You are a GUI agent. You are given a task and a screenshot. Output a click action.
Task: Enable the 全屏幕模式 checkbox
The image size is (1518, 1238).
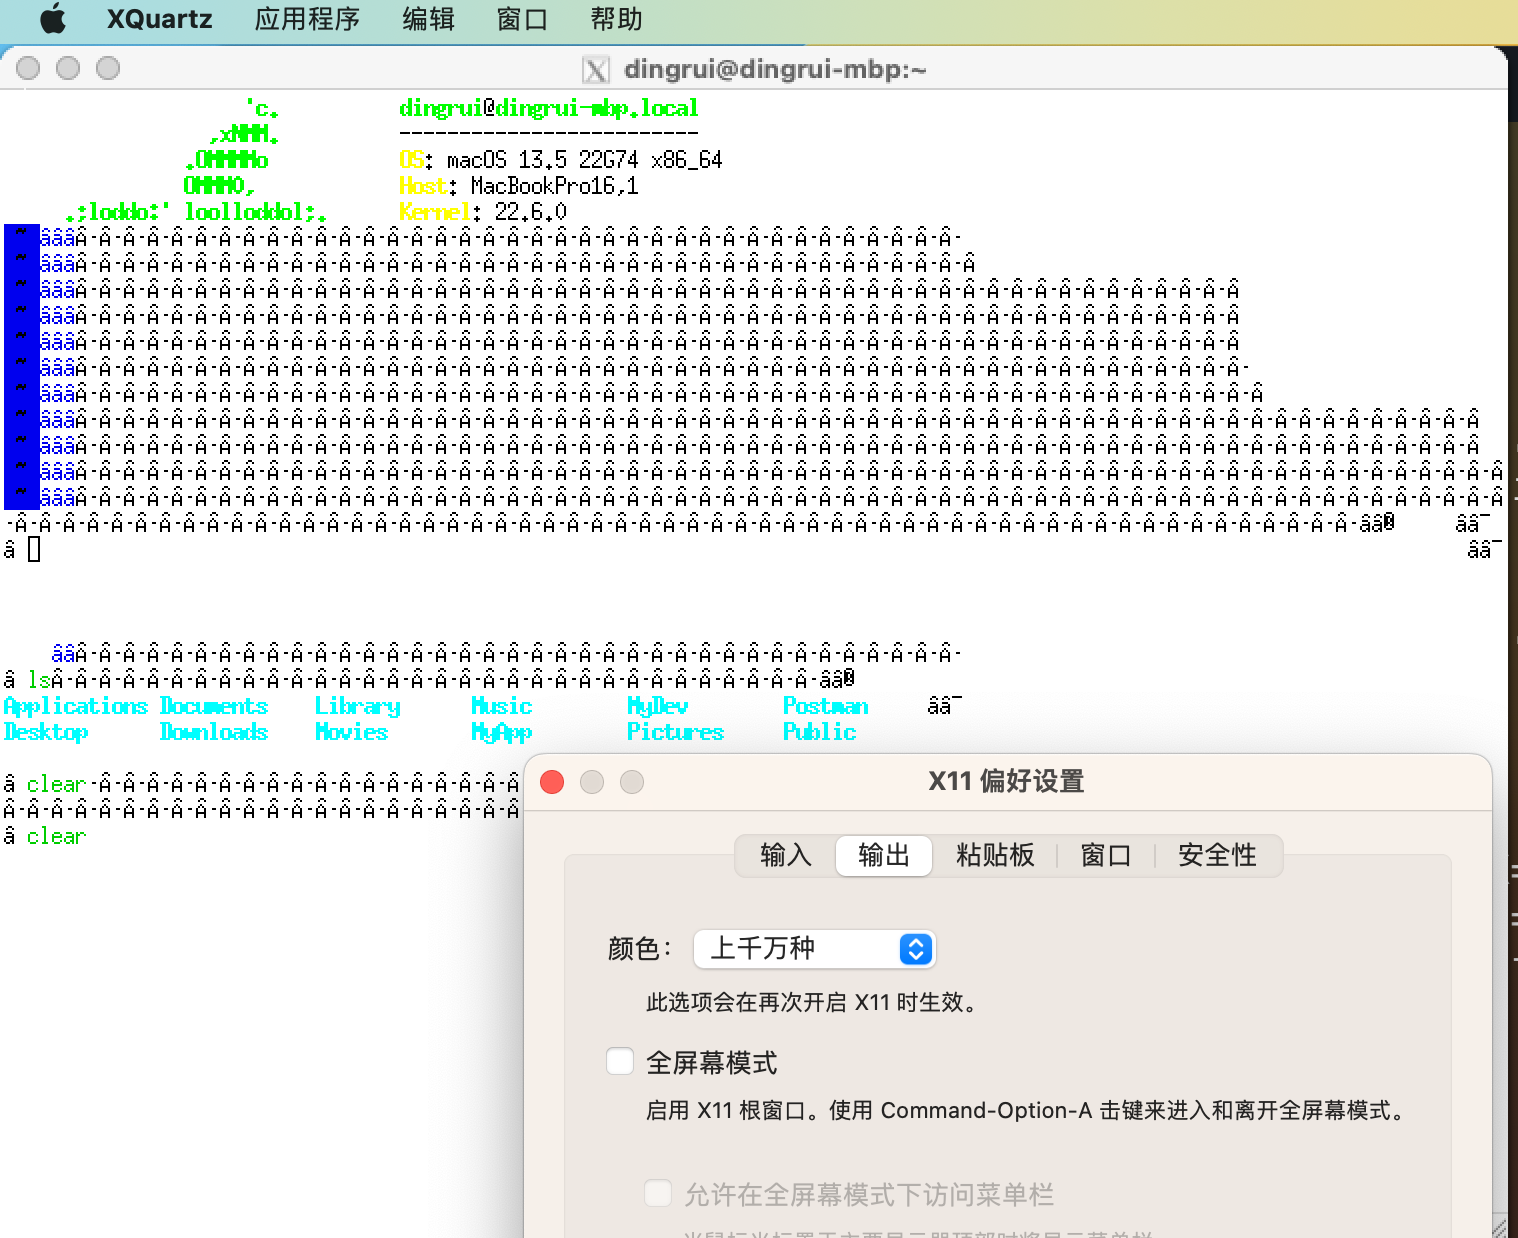coord(620,1061)
